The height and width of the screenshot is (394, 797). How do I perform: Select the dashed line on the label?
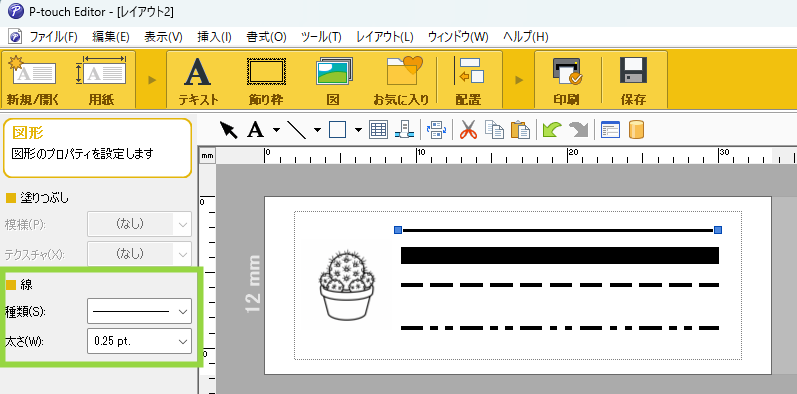[x=560, y=285]
